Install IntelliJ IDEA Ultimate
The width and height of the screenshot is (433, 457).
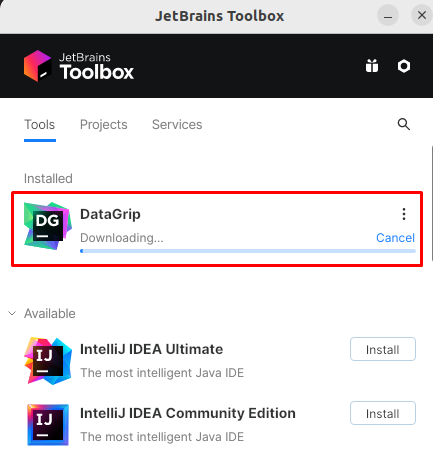point(383,349)
